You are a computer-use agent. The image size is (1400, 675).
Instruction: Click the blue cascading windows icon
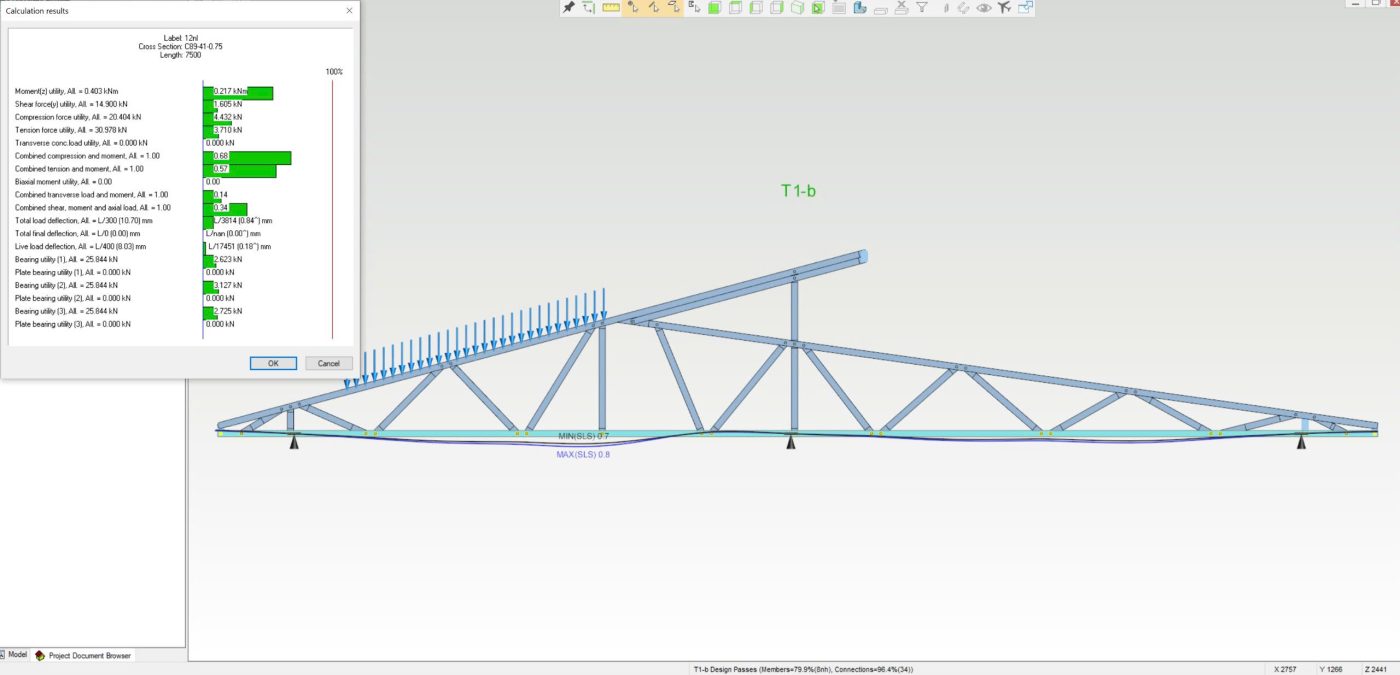(1025, 8)
